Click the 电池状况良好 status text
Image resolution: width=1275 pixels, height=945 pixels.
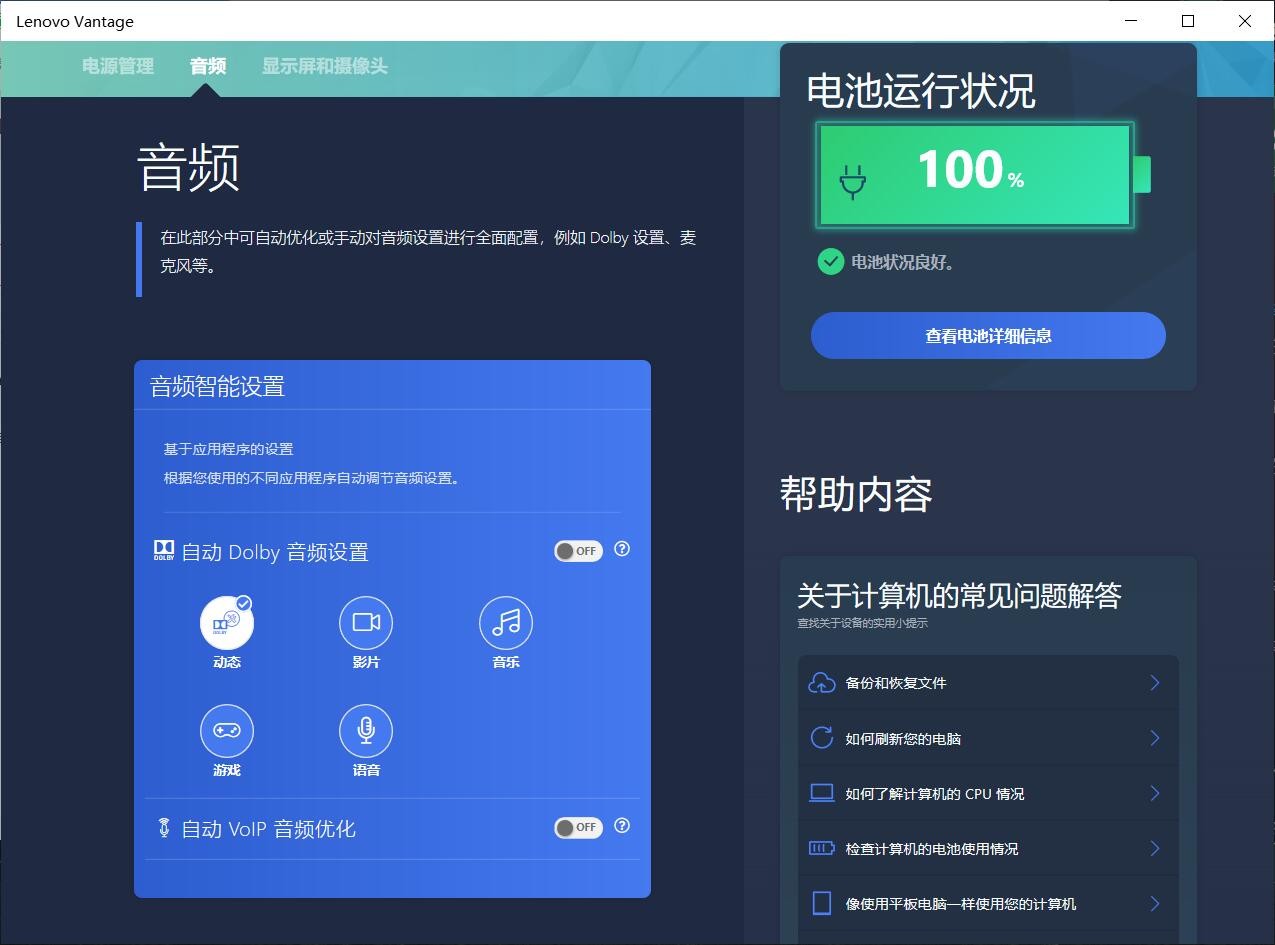902,263
